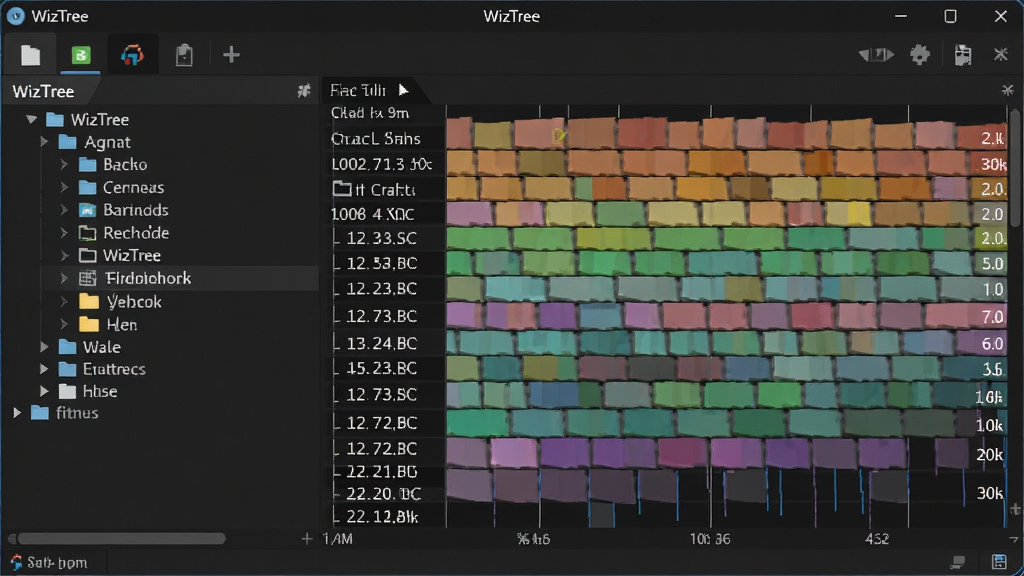Open settings with the gear icon
The height and width of the screenshot is (576, 1024).
point(920,55)
